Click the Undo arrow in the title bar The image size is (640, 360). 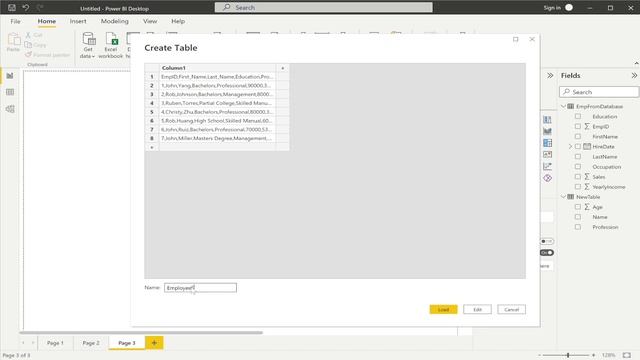point(26,7)
